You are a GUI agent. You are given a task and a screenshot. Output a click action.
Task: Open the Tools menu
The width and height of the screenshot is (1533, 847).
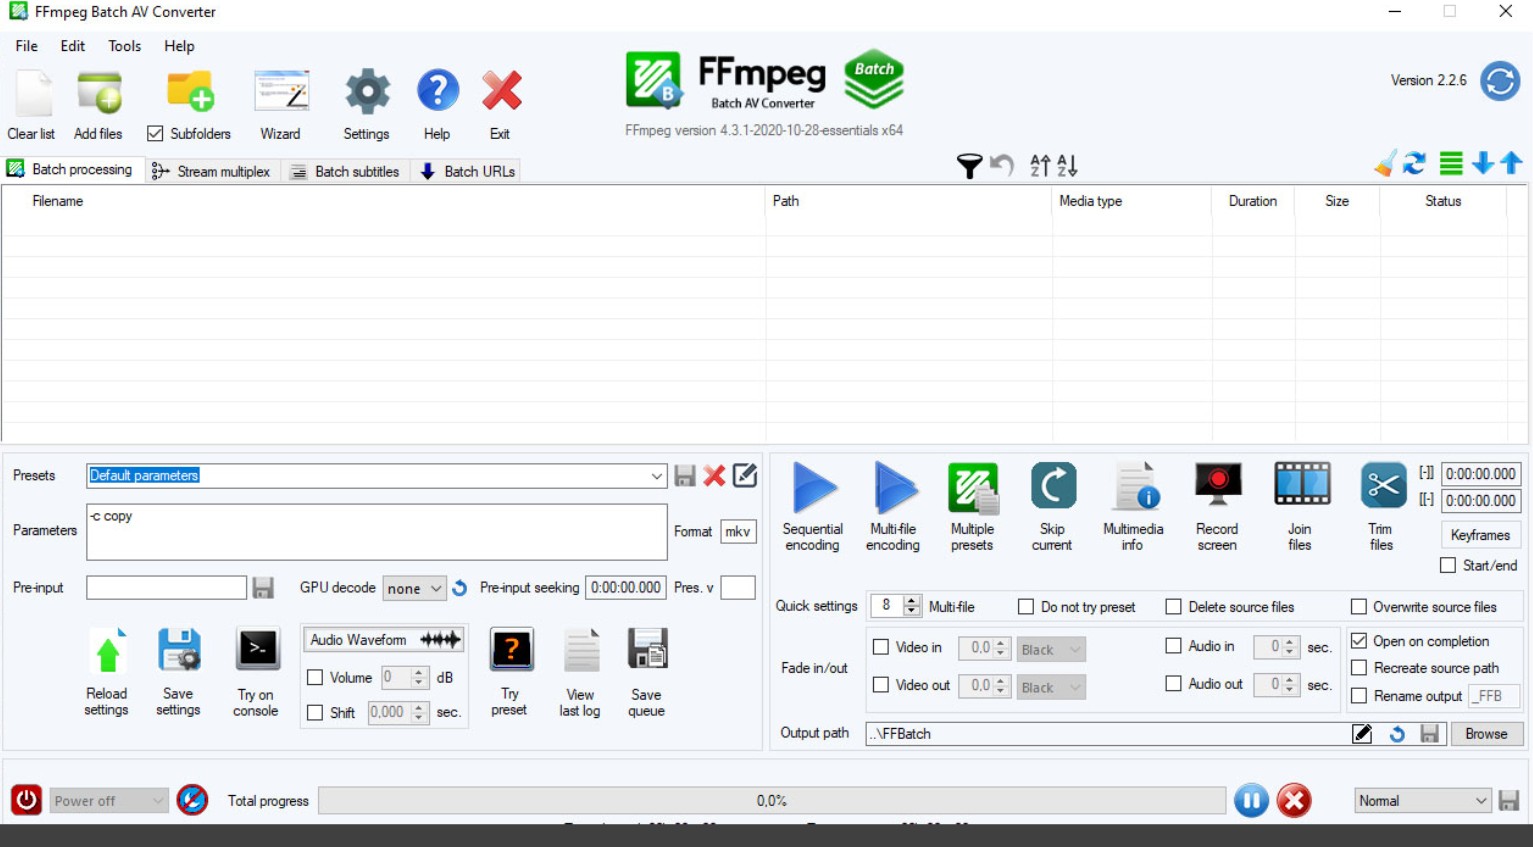pyautogui.click(x=125, y=46)
